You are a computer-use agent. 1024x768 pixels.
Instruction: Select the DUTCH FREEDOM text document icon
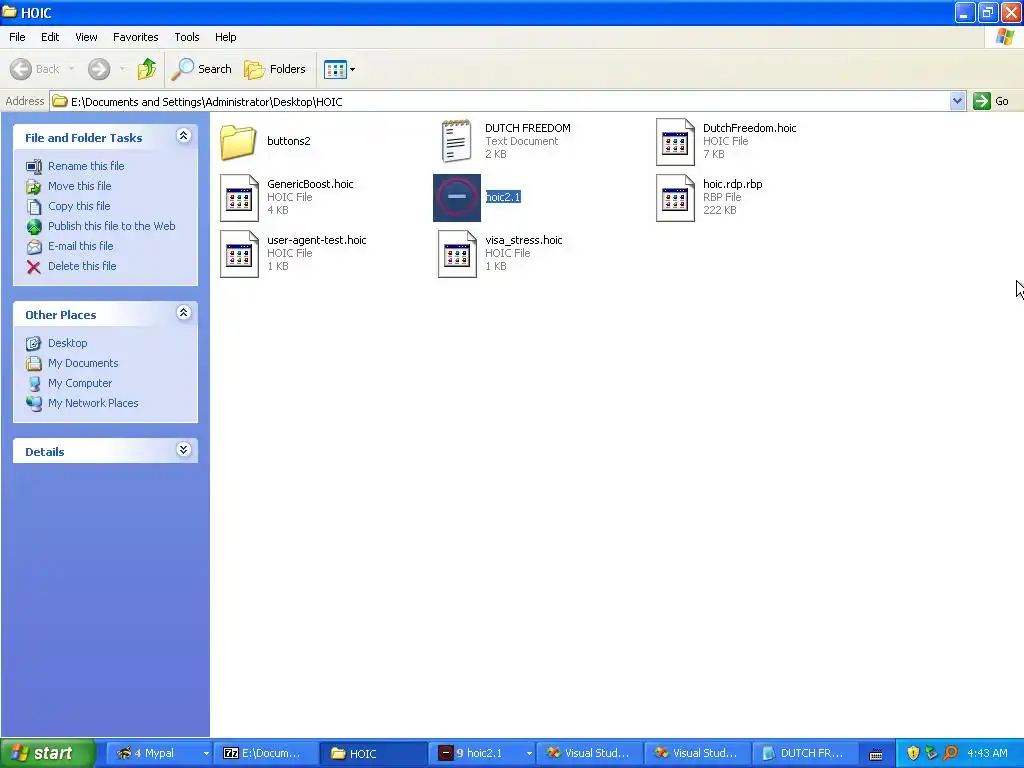coord(456,141)
